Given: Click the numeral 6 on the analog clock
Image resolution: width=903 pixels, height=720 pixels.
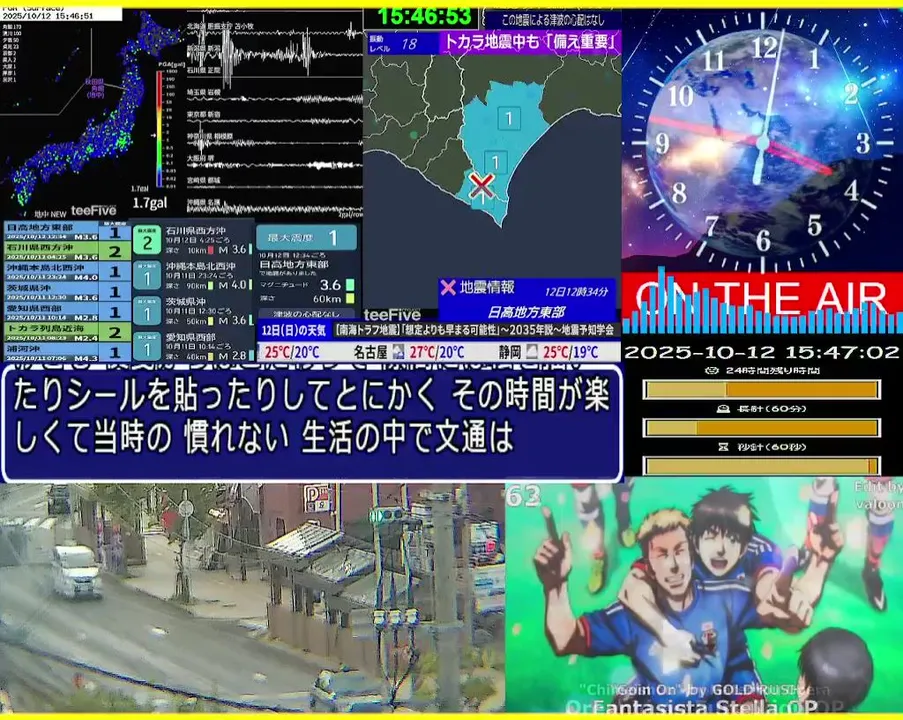Looking at the screenshot, I should pos(763,241).
